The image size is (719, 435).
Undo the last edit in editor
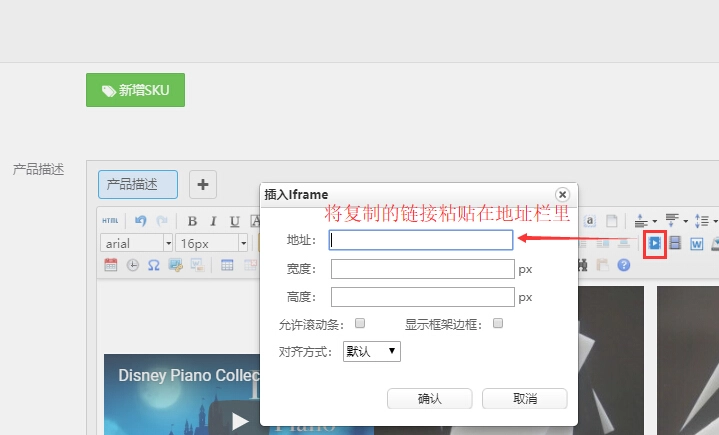141,221
